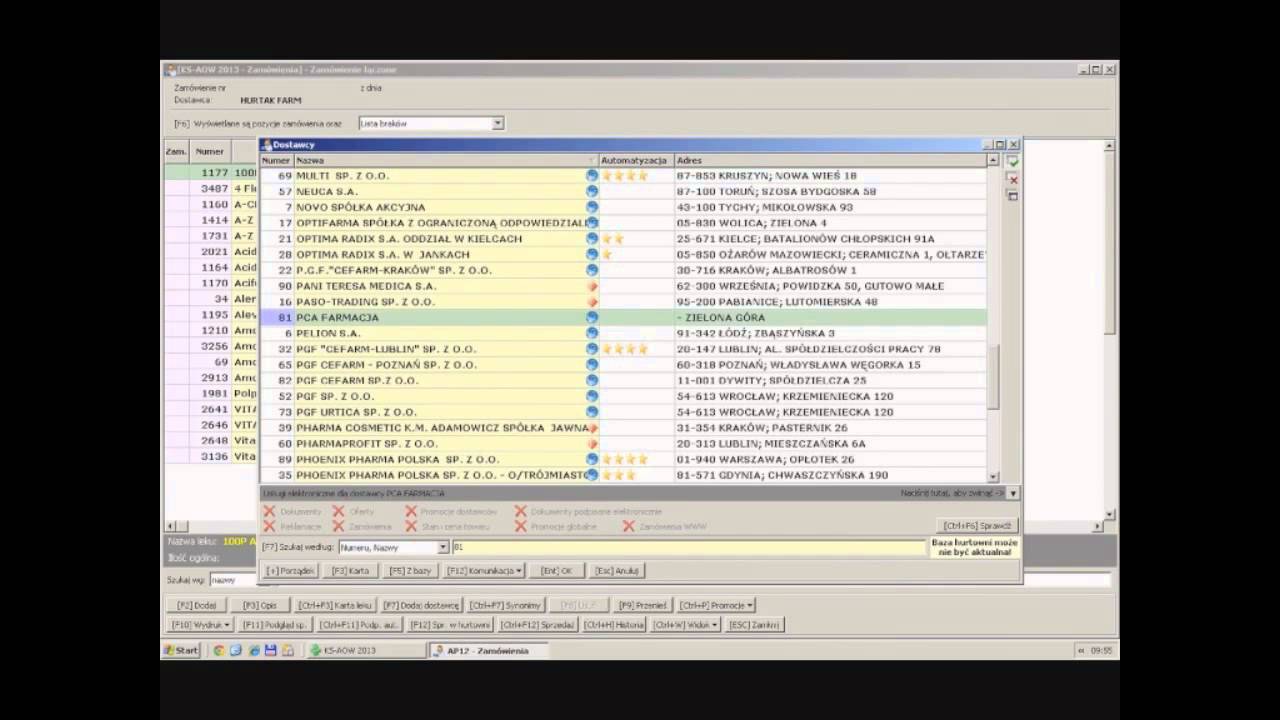This screenshot has width=1280, height=720.
Task: Click the [Ent] OK button
Action: point(557,570)
